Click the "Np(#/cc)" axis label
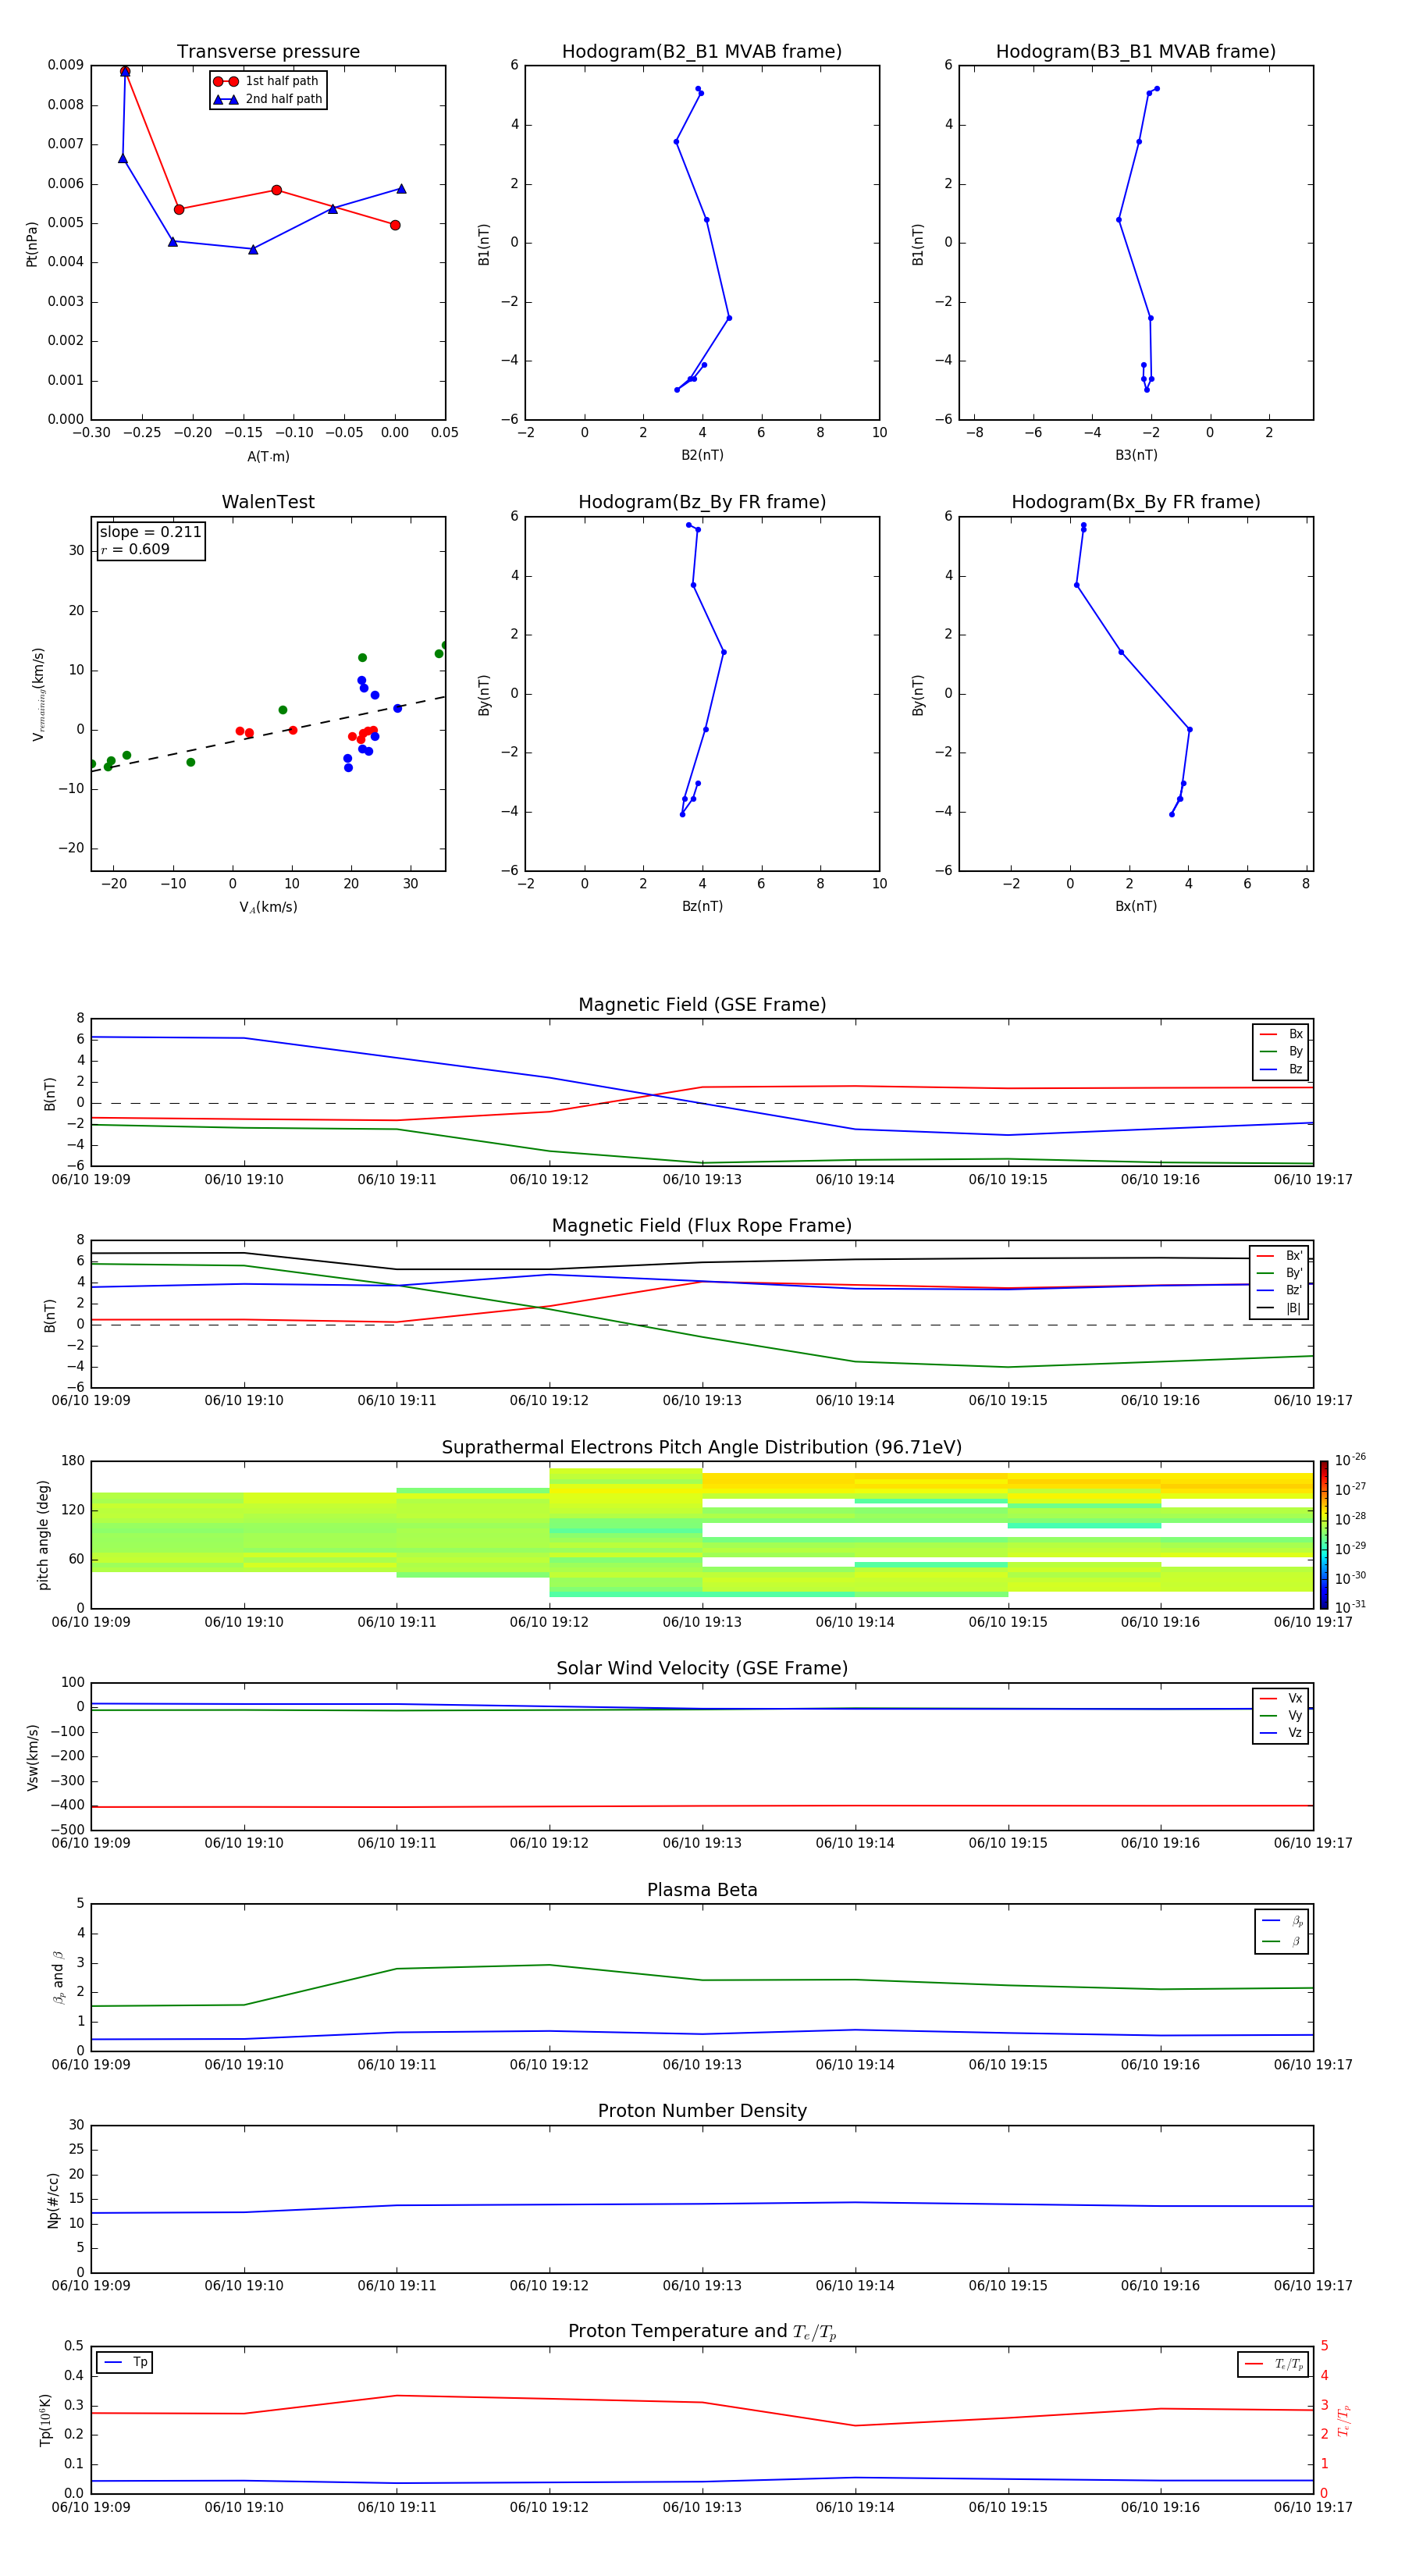The height and width of the screenshot is (2576, 1405). click(54, 2200)
